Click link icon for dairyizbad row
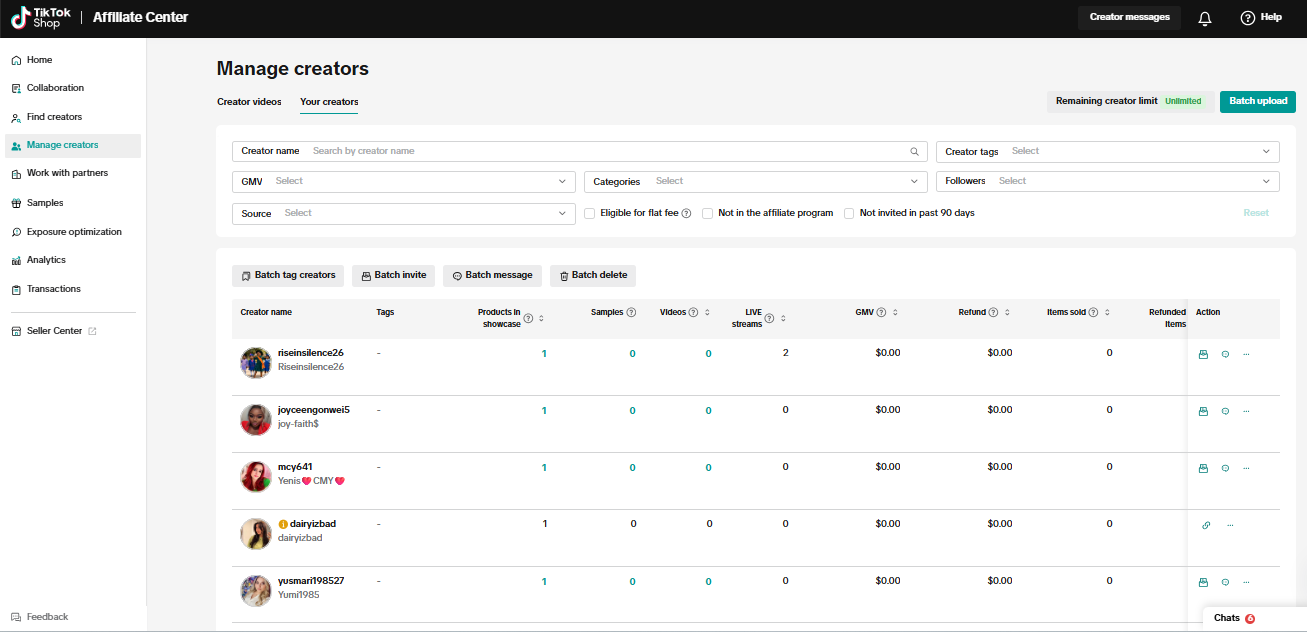Screen dimensions: 1307x632 coord(1206,525)
